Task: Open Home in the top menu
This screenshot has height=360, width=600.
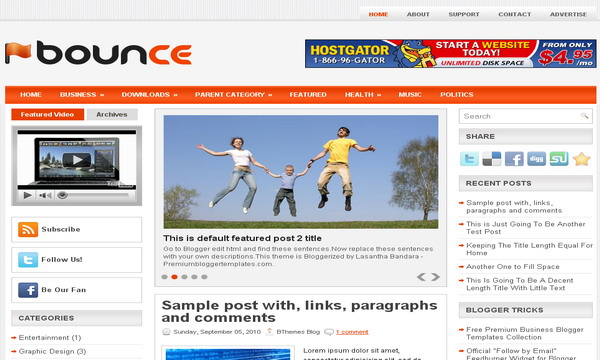Action: (378, 14)
